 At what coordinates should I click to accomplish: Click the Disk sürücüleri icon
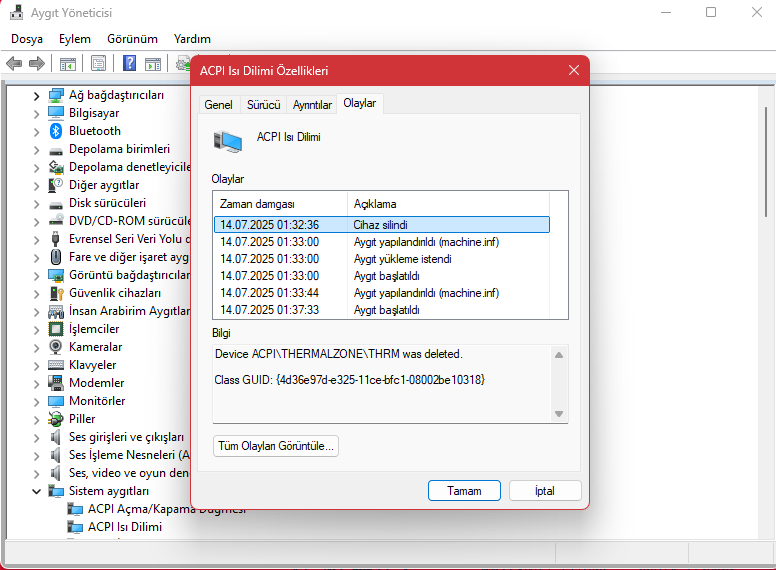click(x=56, y=204)
